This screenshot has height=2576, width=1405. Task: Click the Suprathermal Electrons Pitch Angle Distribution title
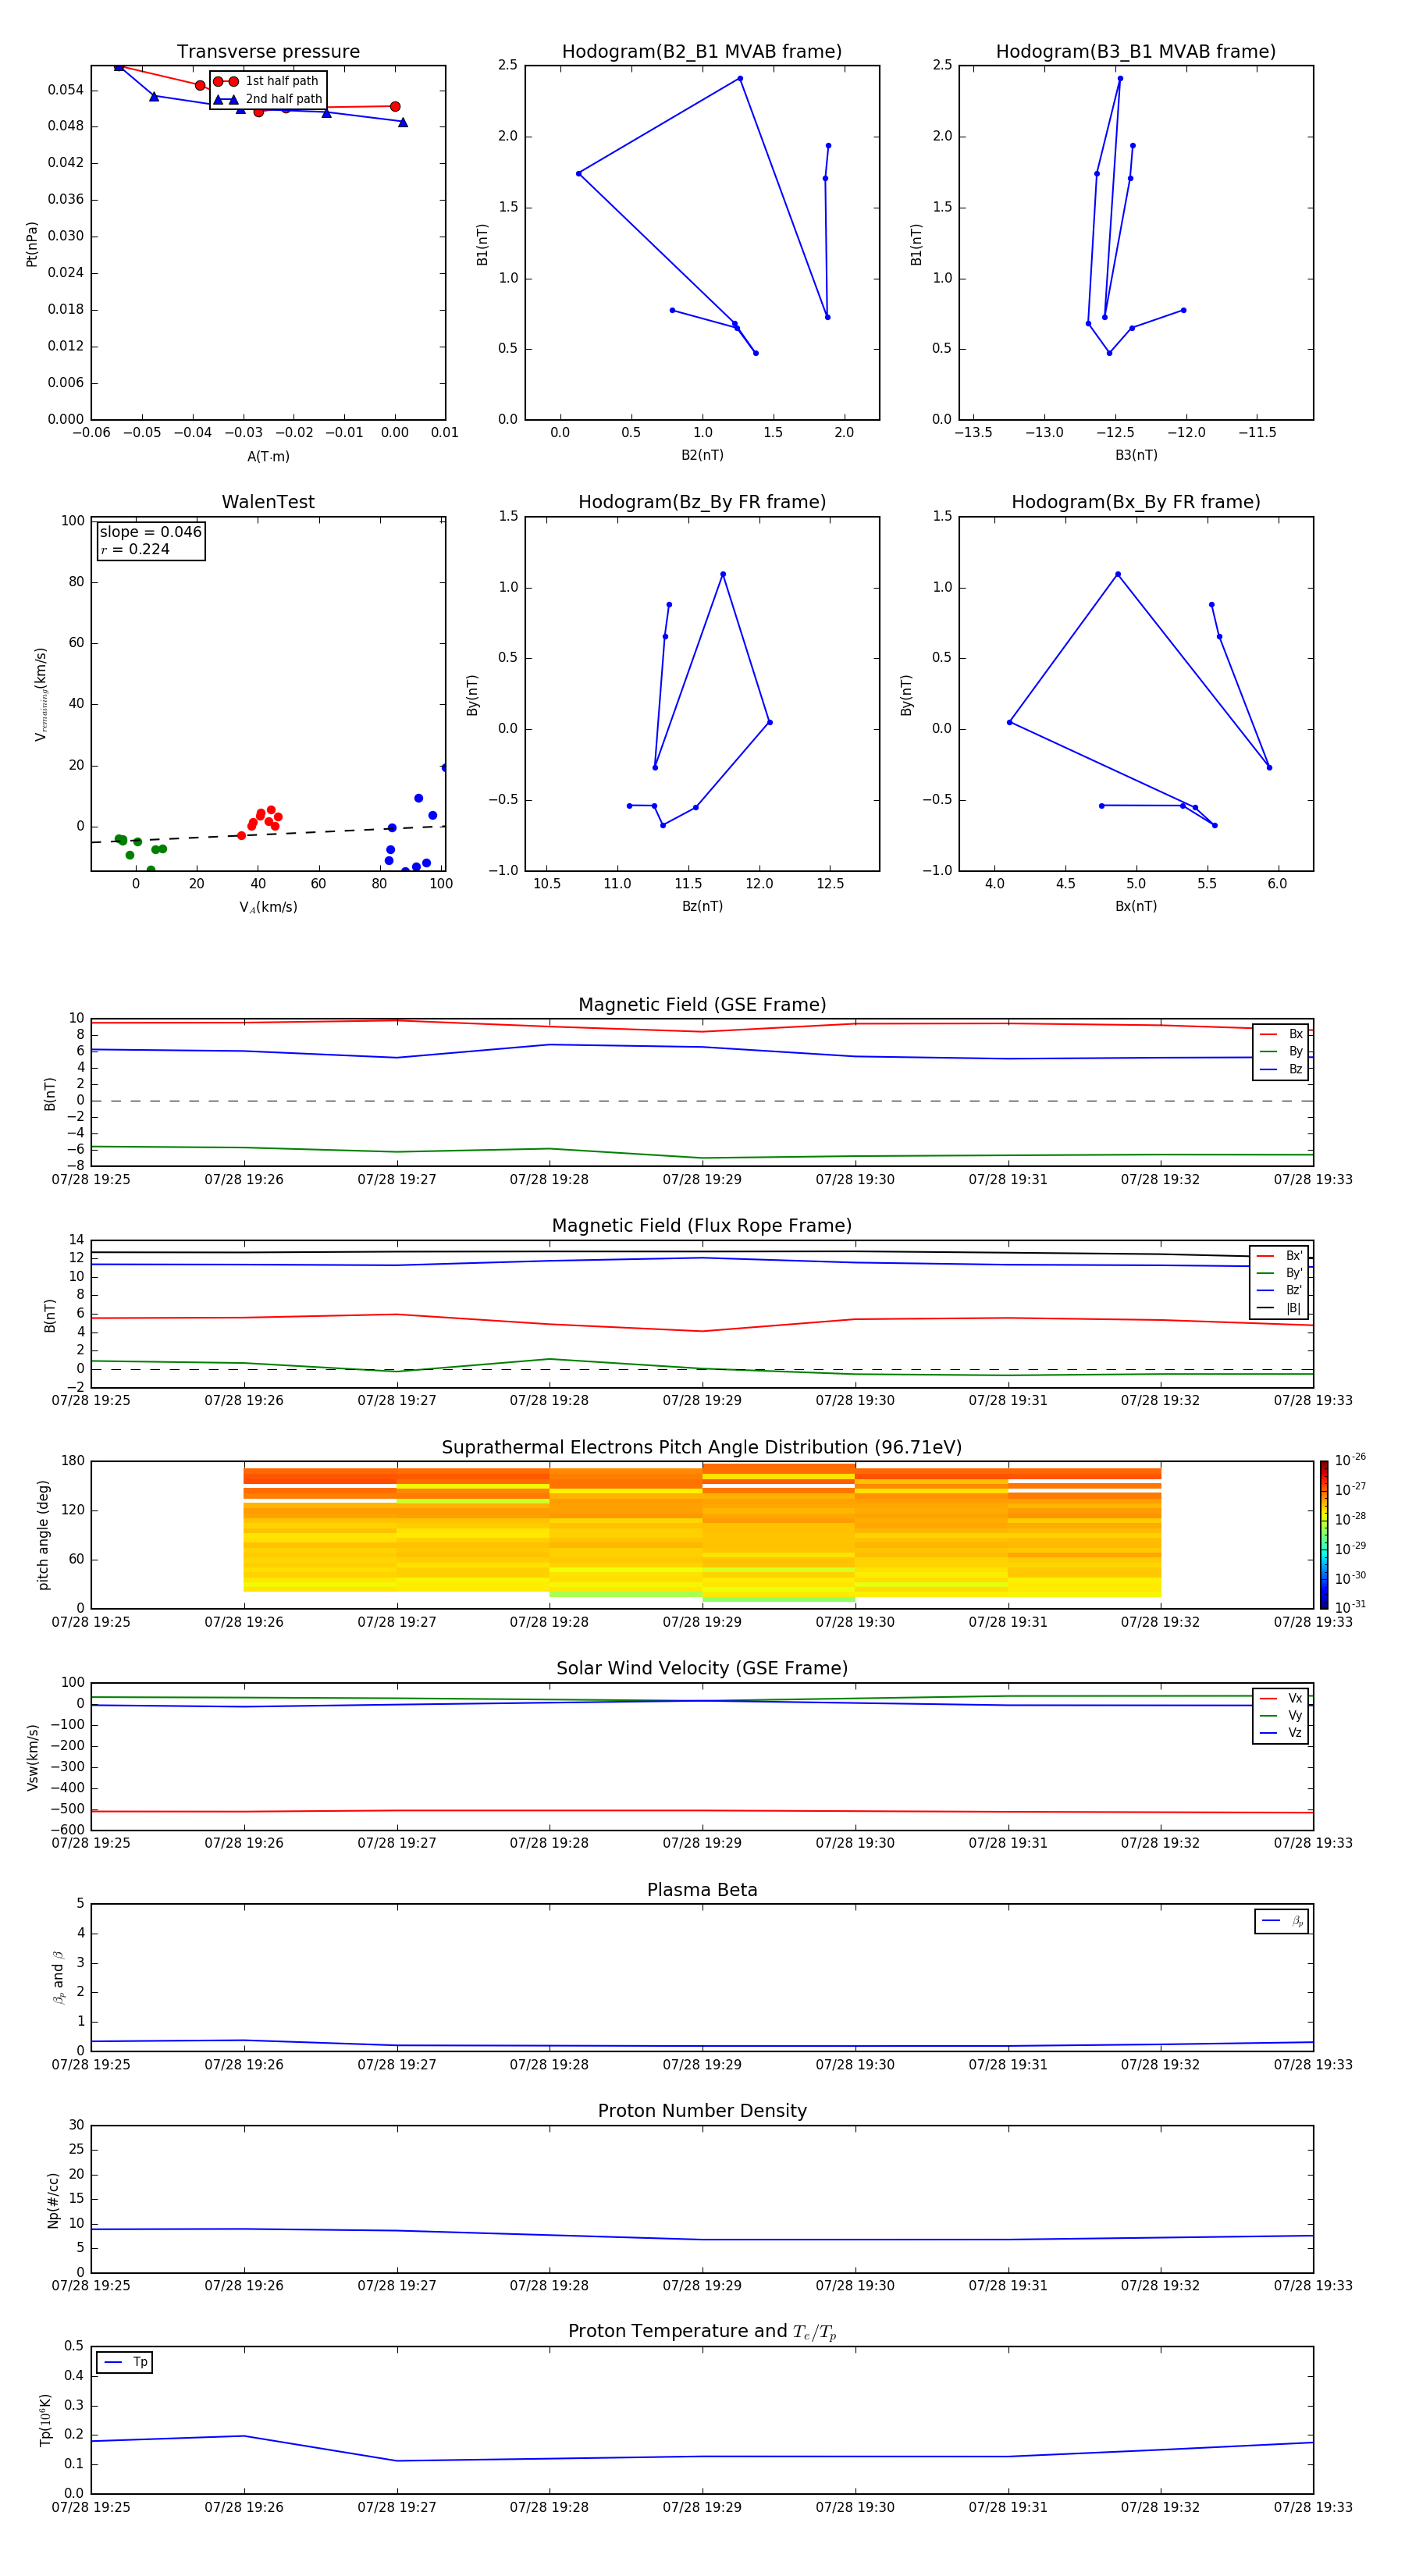pyautogui.click(x=702, y=1448)
